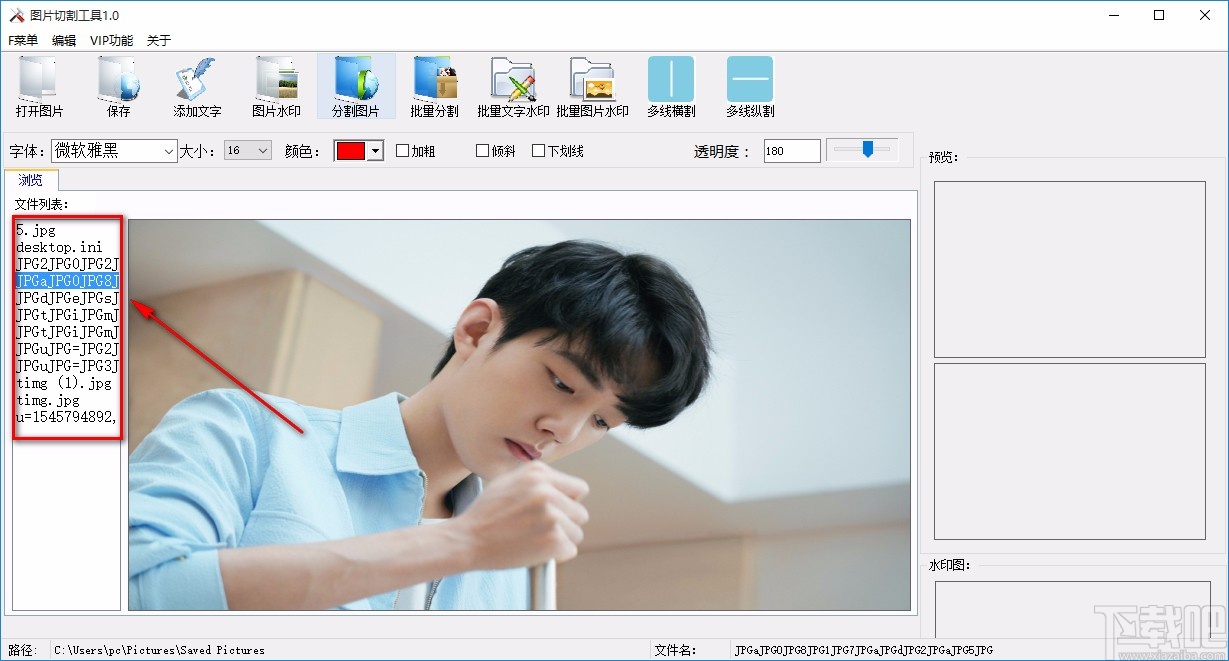The image size is (1229, 661).
Task: Expand the 大小 font size dropdown
Action: click(x=262, y=150)
